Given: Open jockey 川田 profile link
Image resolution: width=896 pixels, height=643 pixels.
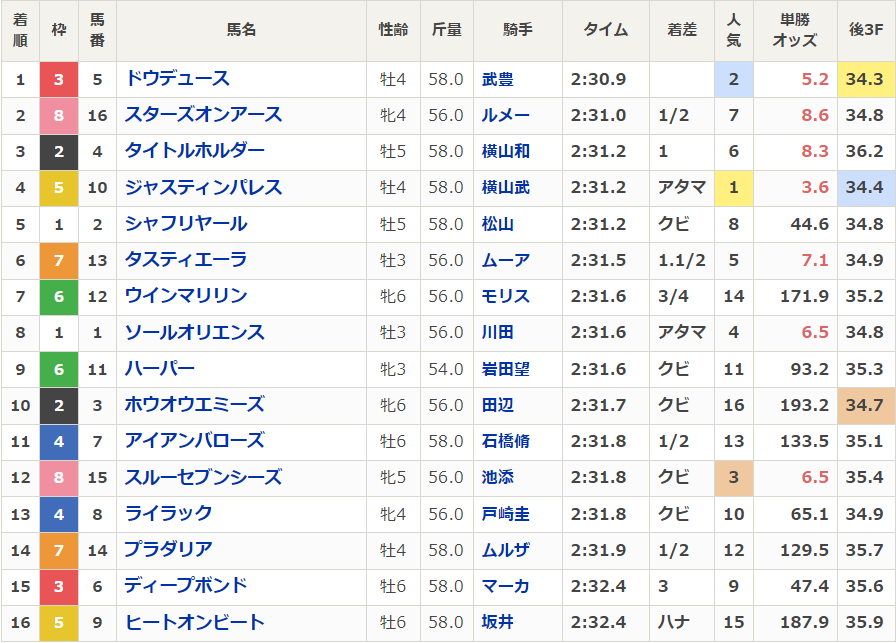Looking at the screenshot, I should 498,332.
